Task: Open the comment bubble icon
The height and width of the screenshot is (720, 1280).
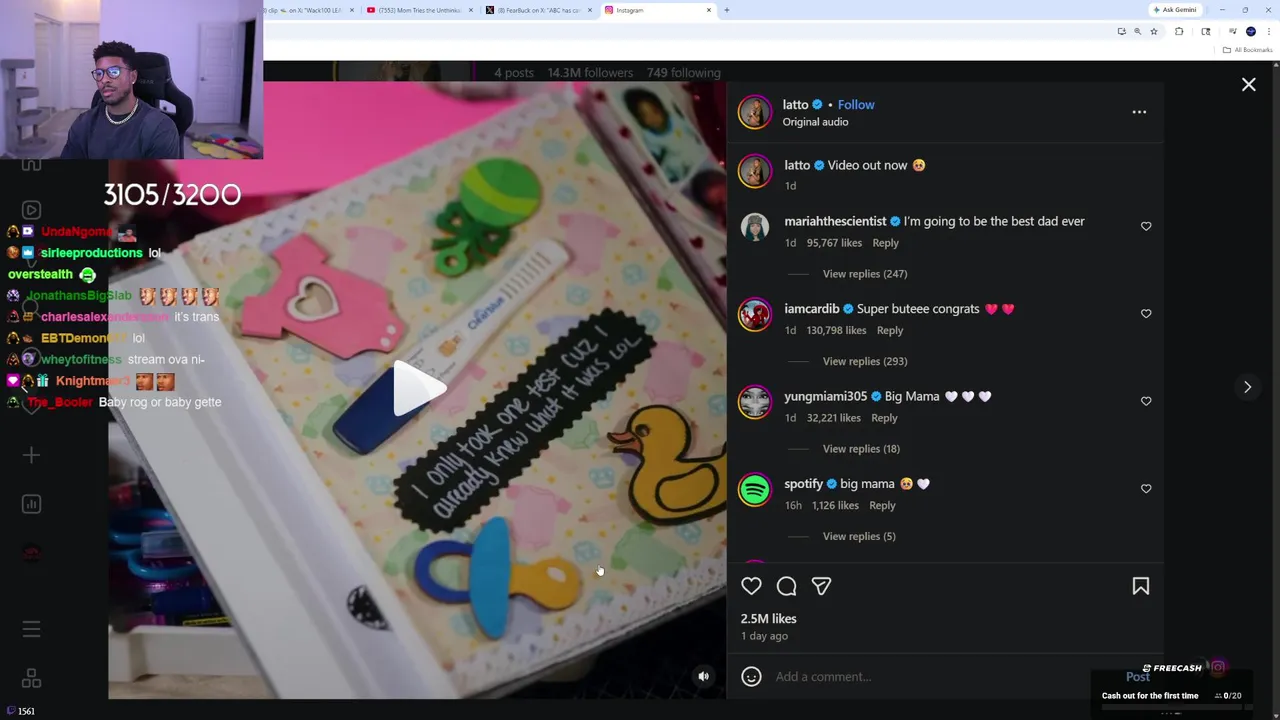Action: 786,586
